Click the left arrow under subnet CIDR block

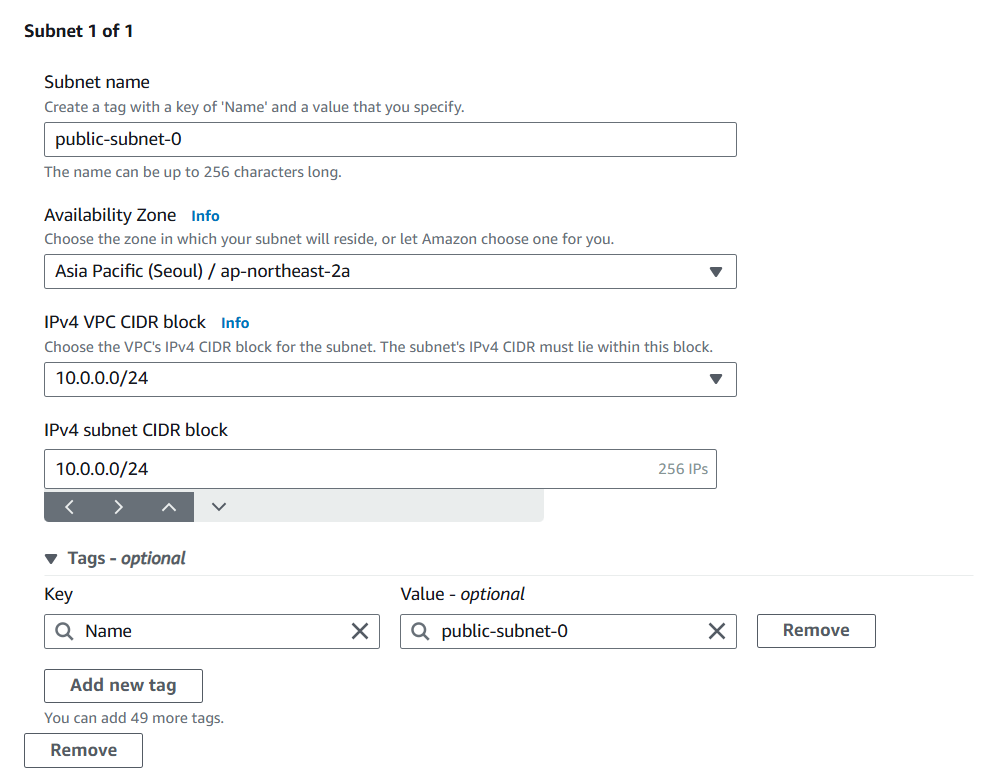coord(69,506)
